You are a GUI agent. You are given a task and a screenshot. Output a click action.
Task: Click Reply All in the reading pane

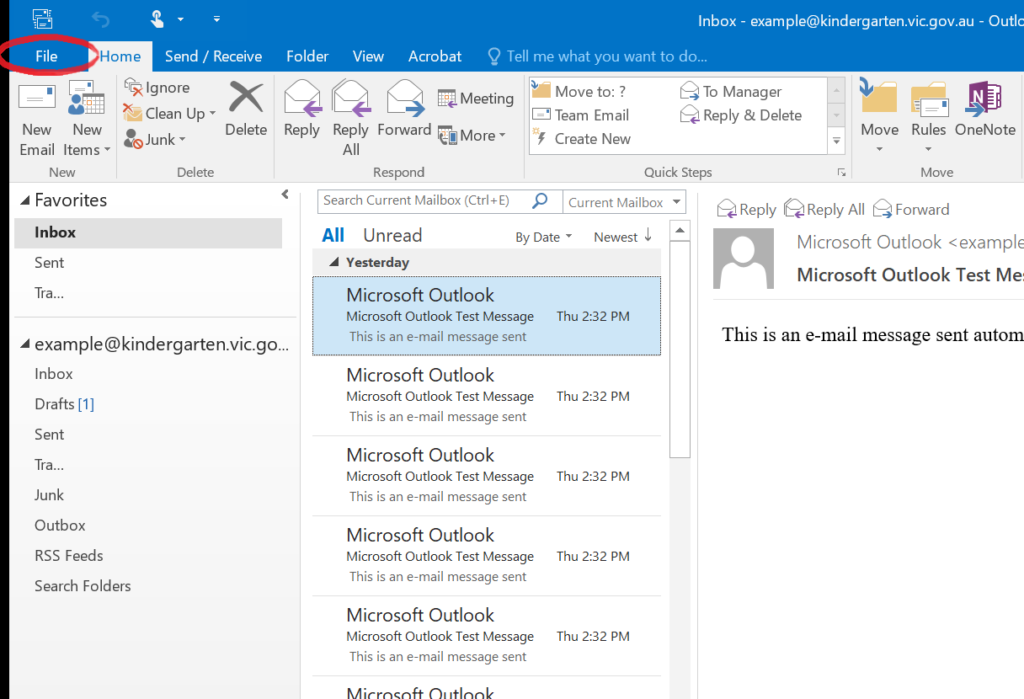coord(824,209)
